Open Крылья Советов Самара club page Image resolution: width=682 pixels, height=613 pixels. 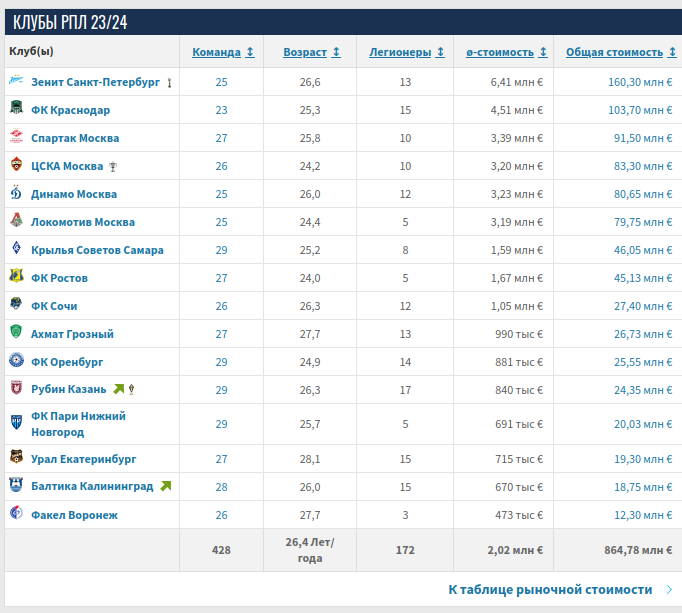[97, 250]
